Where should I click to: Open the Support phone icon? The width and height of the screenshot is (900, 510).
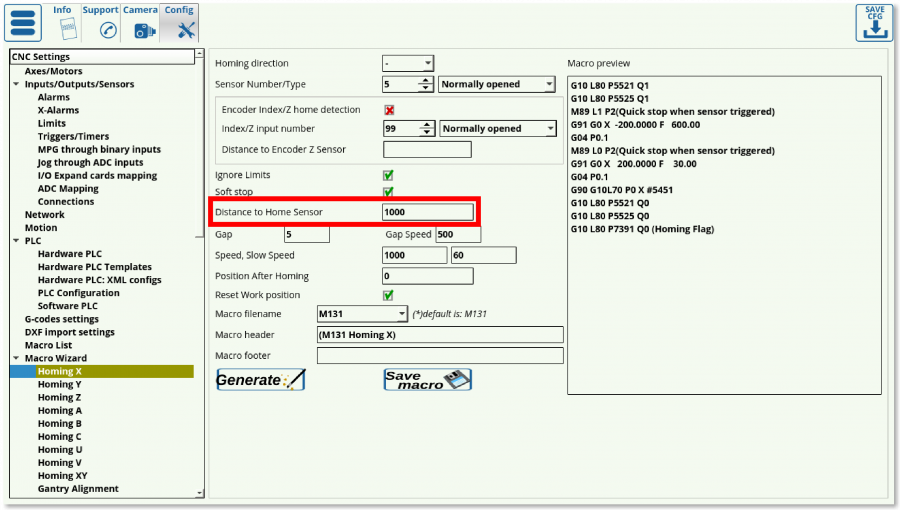click(x=104, y=29)
